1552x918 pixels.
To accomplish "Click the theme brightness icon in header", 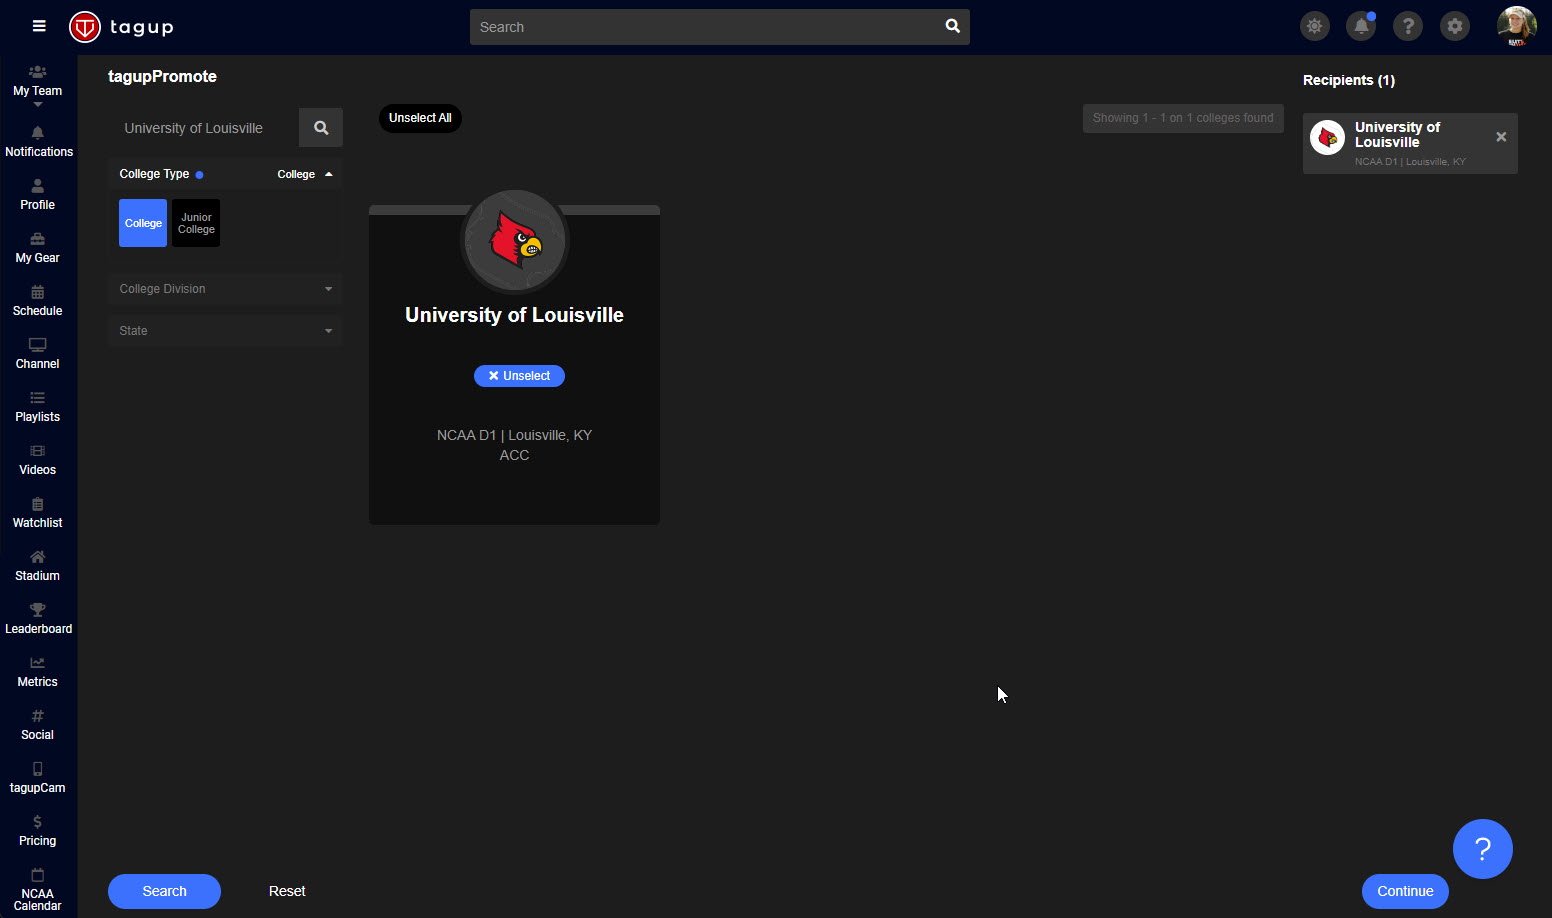I will [1314, 27].
